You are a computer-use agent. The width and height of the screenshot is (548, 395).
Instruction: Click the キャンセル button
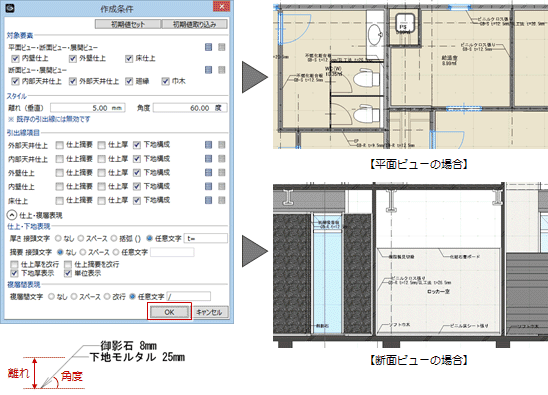(209, 312)
